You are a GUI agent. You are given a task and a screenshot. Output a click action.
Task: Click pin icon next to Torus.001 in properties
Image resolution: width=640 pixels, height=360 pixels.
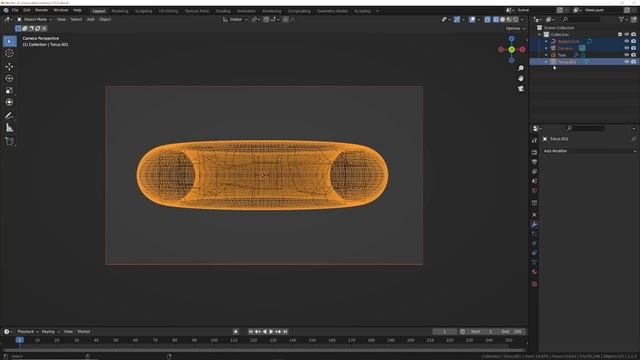click(634, 139)
